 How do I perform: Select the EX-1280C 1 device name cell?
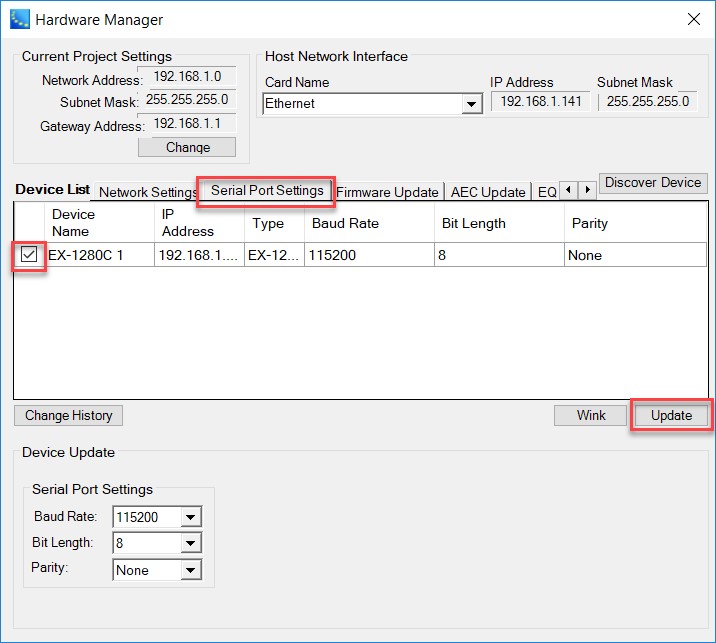[99, 255]
